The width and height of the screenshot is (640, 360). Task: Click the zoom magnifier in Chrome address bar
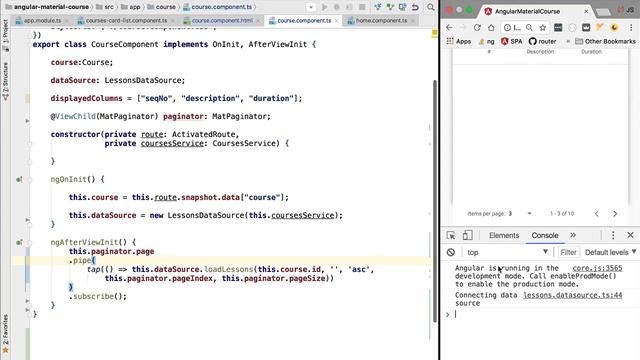(529, 27)
